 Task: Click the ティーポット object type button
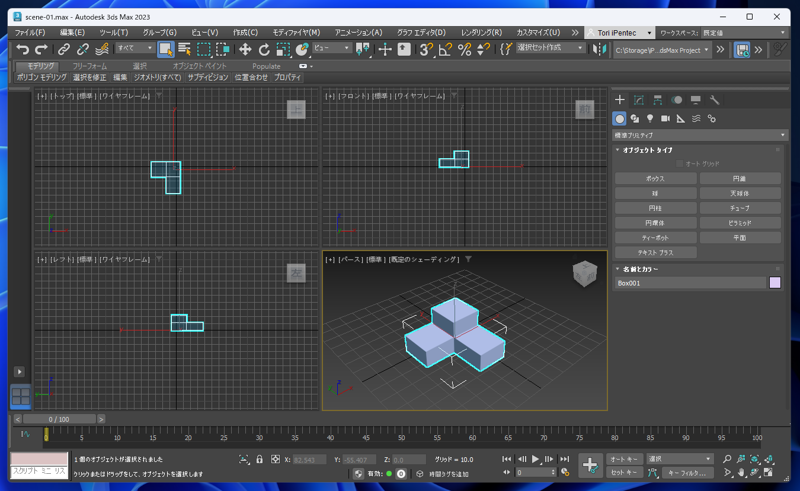656,238
